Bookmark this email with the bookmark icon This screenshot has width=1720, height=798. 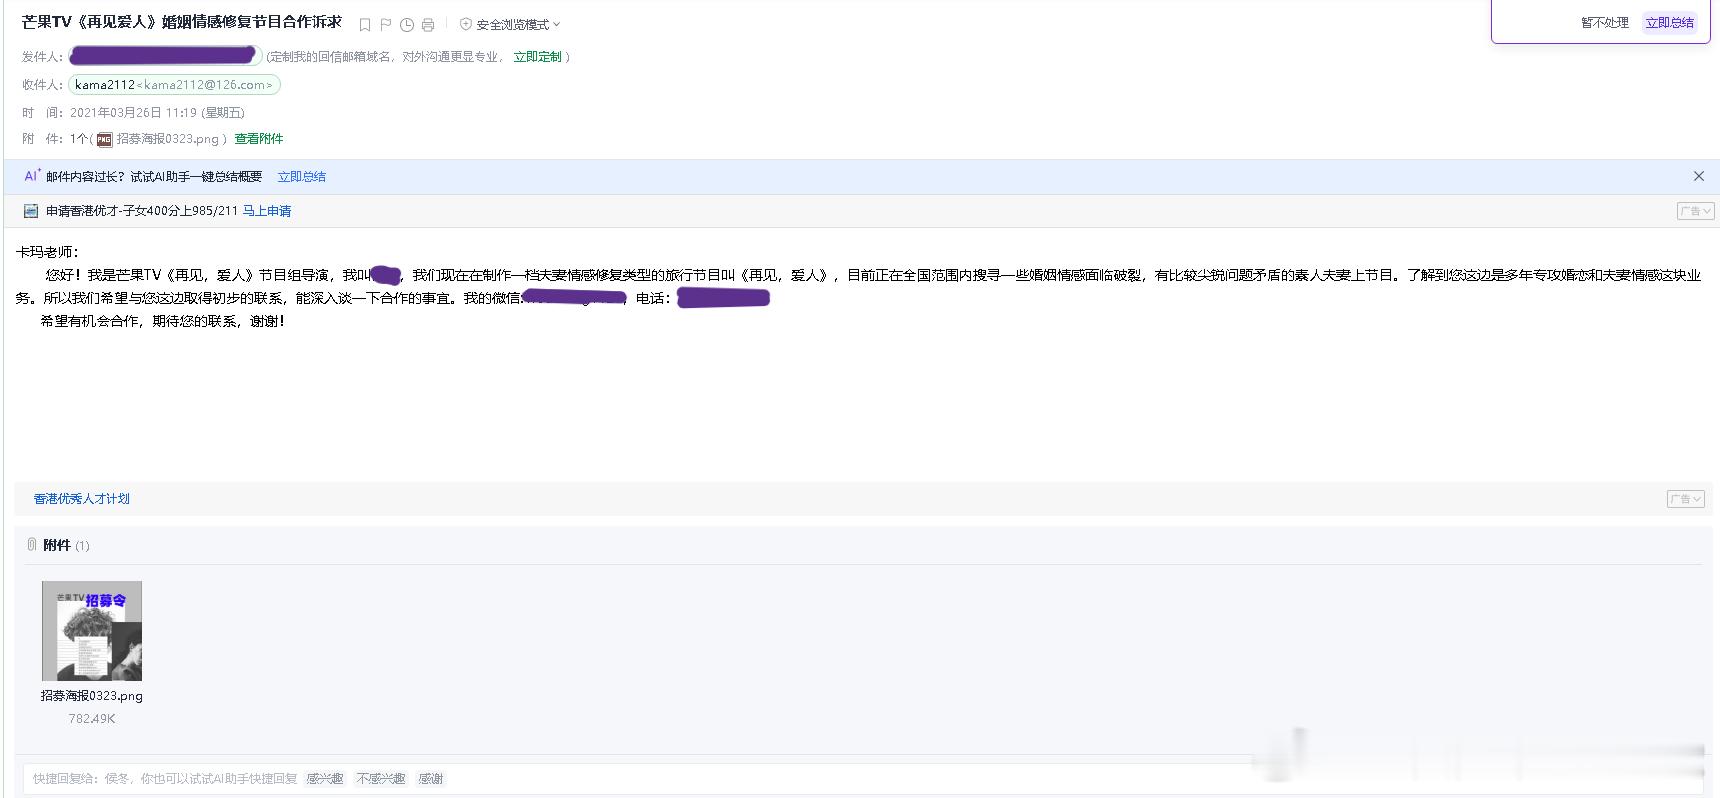point(365,25)
